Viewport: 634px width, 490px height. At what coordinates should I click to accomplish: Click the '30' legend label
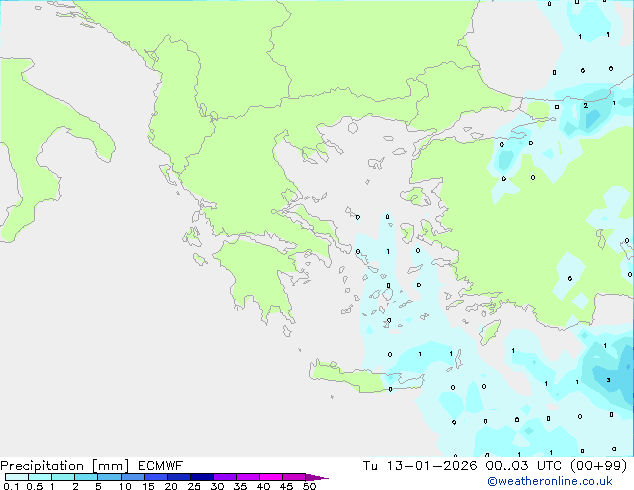(x=217, y=486)
